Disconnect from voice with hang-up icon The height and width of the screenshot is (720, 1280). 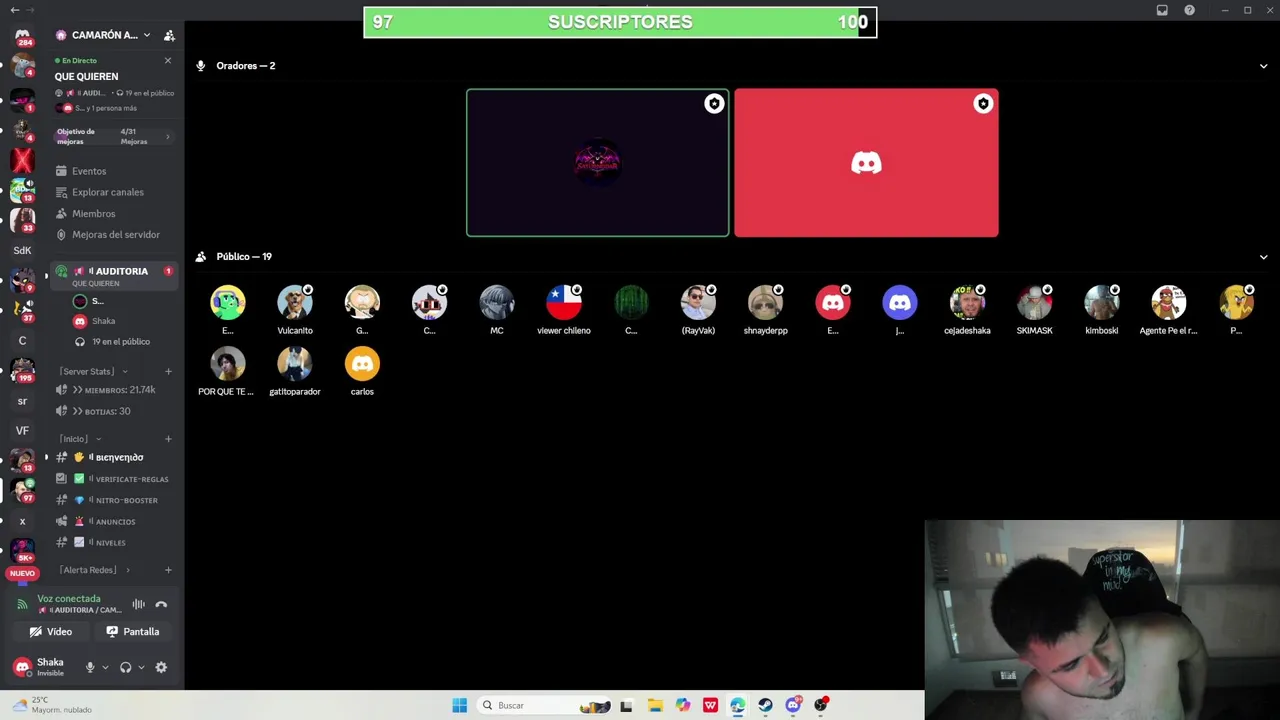tap(161, 604)
